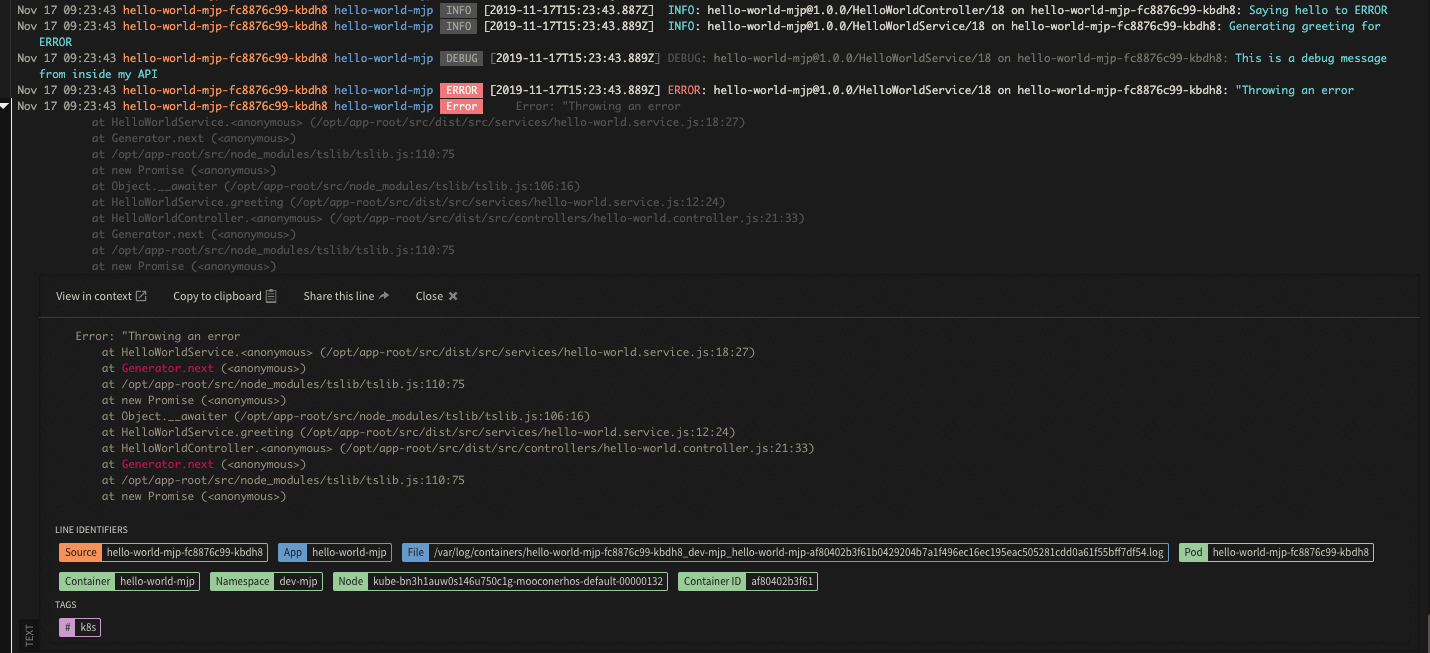Select the DEBUG severity badge
This screenshot has height=653, width=1430.
tap(461, 58)
